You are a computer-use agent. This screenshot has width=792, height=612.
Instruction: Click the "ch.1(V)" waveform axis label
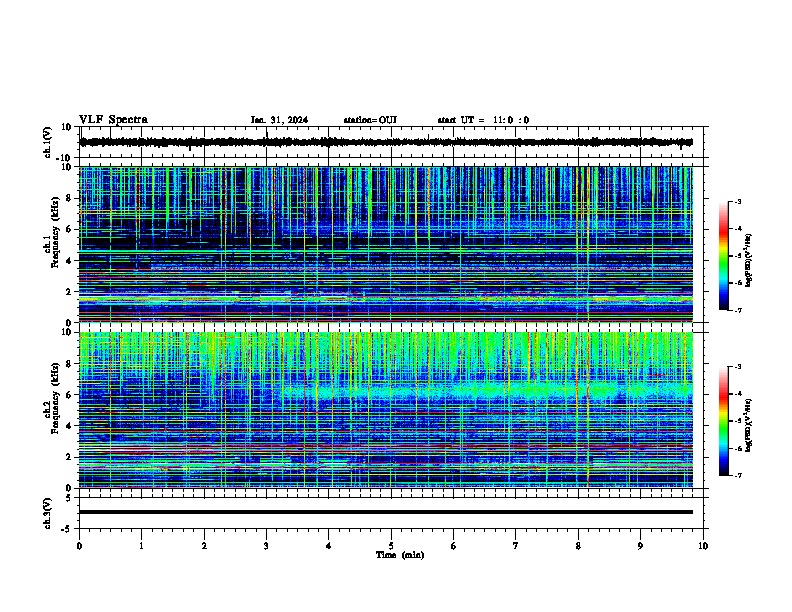click(47, 142)
